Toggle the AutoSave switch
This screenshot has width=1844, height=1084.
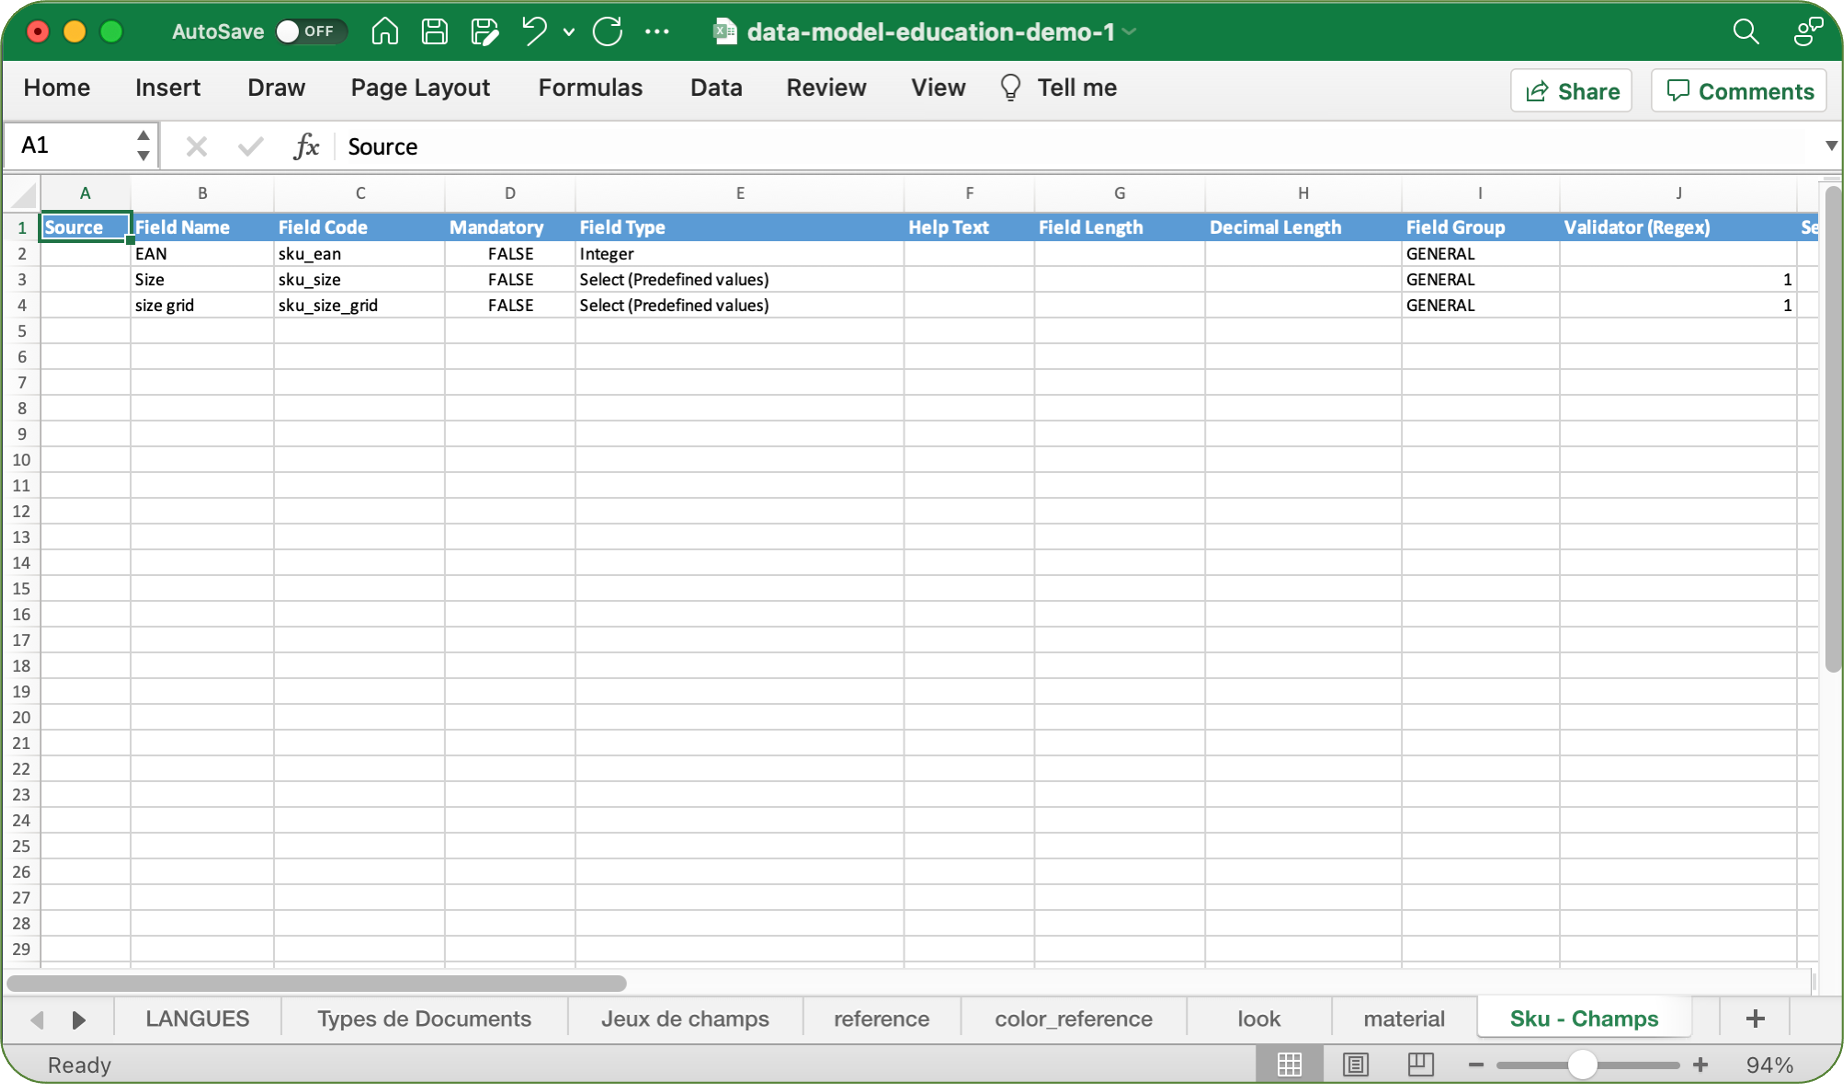coord(310,32)
